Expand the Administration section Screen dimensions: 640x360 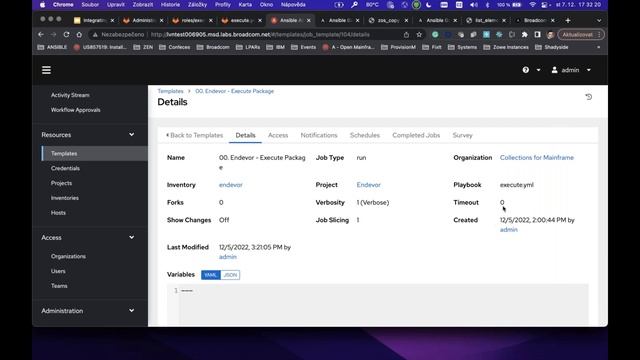pos(131,311)
